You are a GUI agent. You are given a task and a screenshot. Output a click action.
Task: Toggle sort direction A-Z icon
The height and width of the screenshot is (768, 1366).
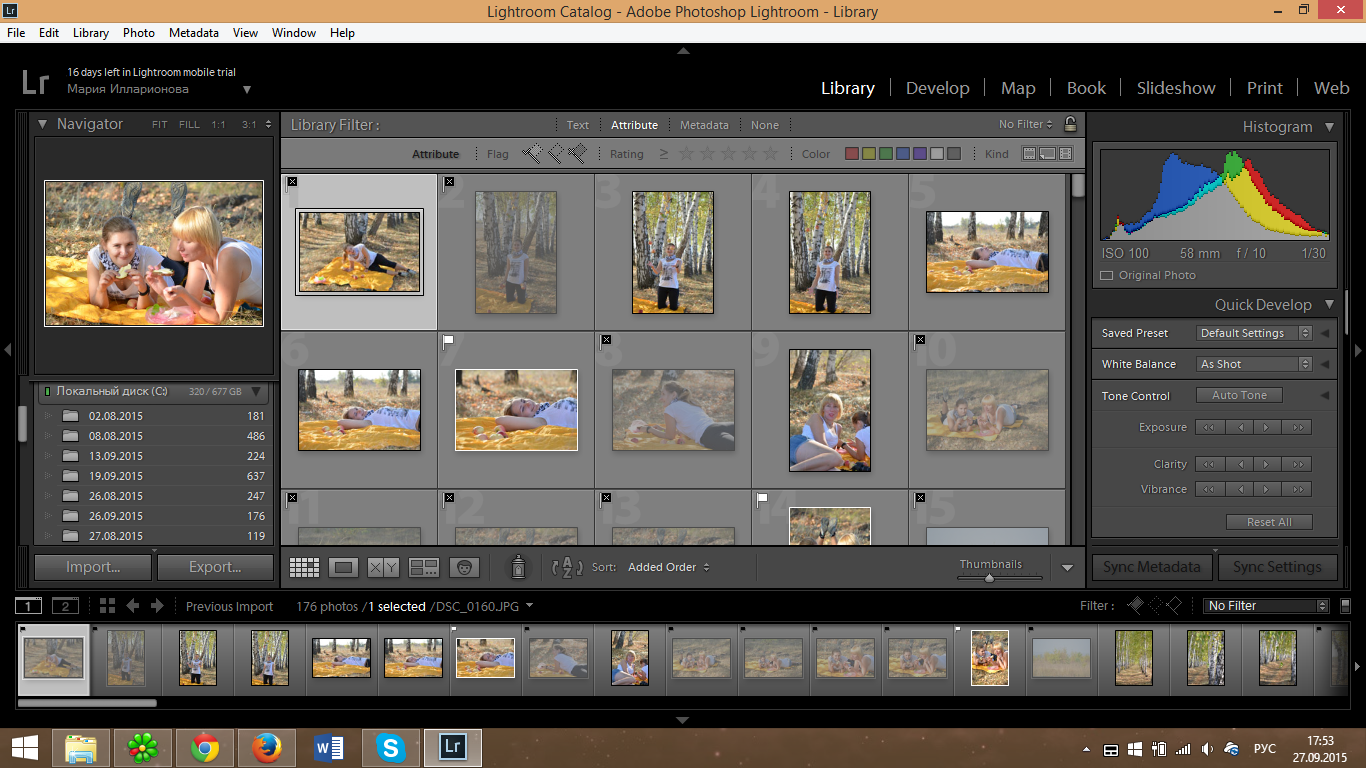coord(567,567)
